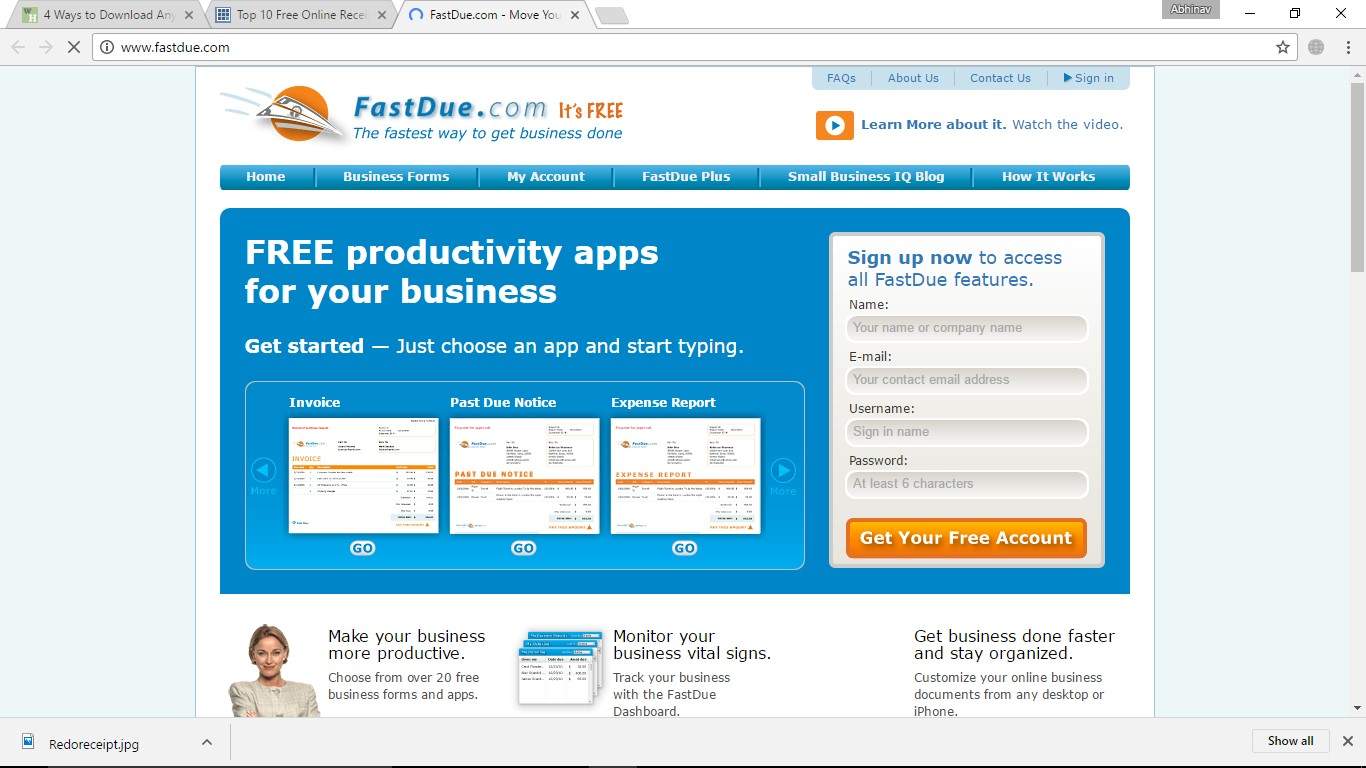The image size is (1366, 768).
Task: Click the GO button under Invoice
Action: point(362,548)
